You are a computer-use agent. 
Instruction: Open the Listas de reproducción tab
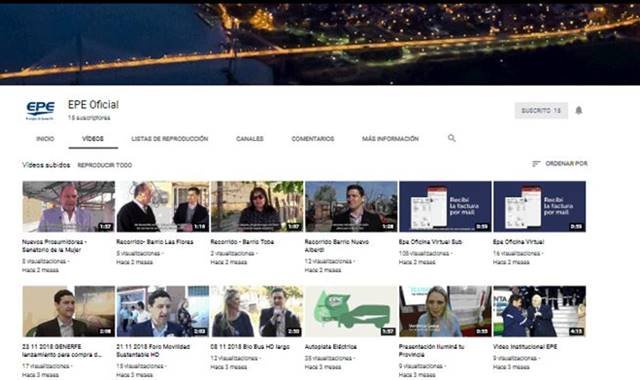click(x=170, y=139)
